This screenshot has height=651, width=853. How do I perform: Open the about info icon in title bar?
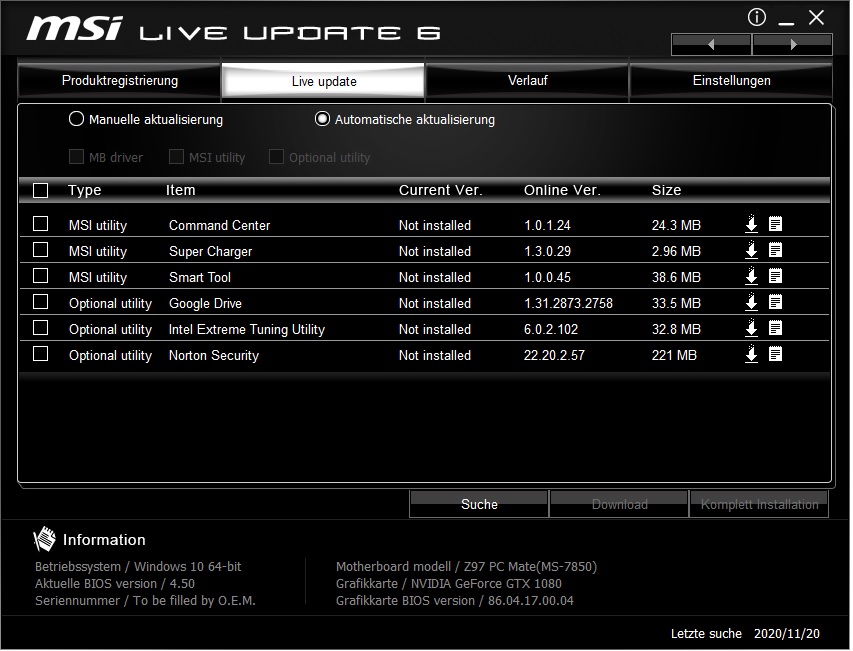[x=758, y=17]
